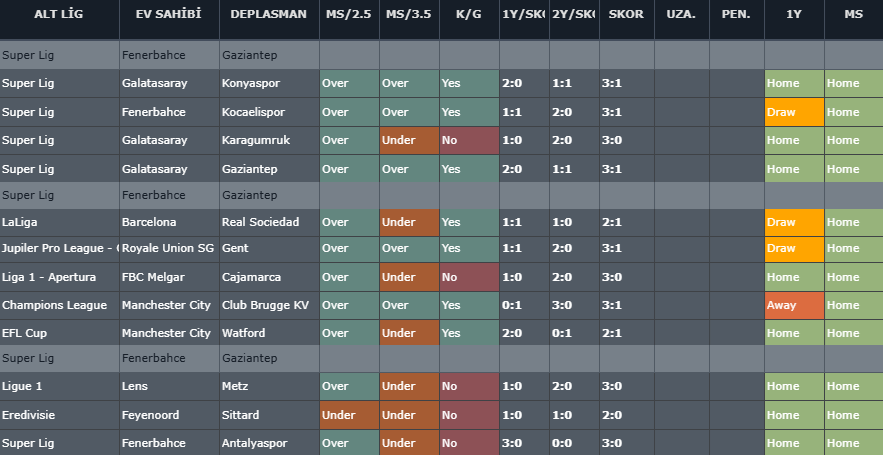Click Gaziantep in the Galatasaray row
This screenshot has height=455, width=883.
[x=269, y=169]
